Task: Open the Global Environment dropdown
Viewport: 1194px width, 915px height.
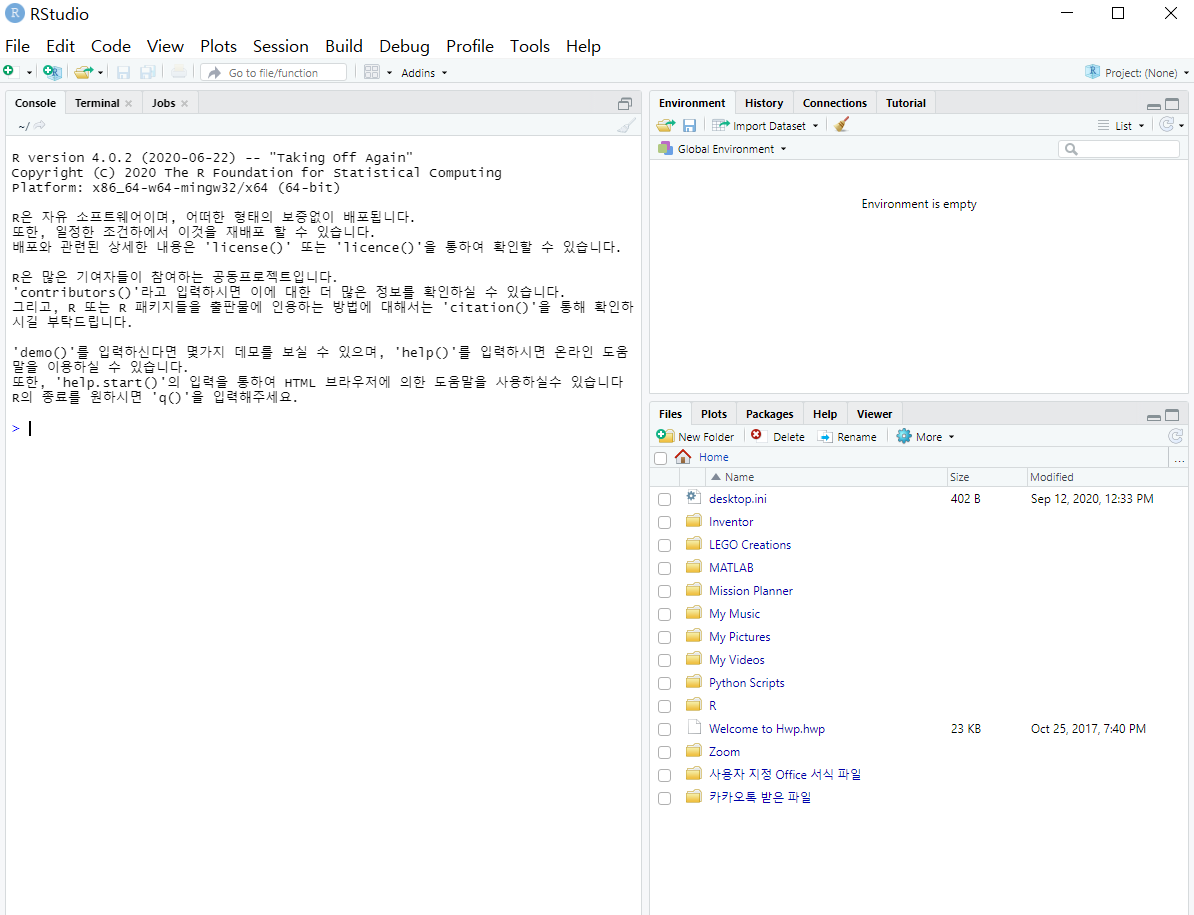Action: point(723,149)
